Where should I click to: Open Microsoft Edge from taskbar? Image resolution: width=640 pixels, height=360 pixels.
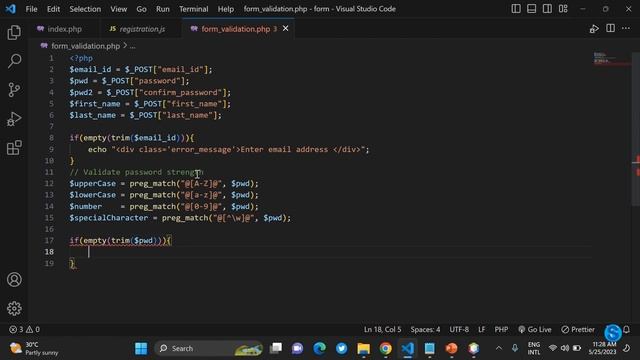pos(319,348)
